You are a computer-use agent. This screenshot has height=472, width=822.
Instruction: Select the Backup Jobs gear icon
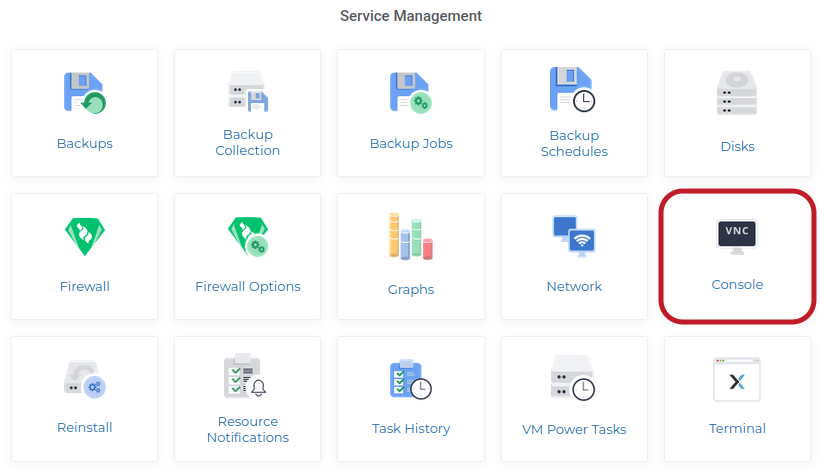pyautogui.click(x=410, y=93)
